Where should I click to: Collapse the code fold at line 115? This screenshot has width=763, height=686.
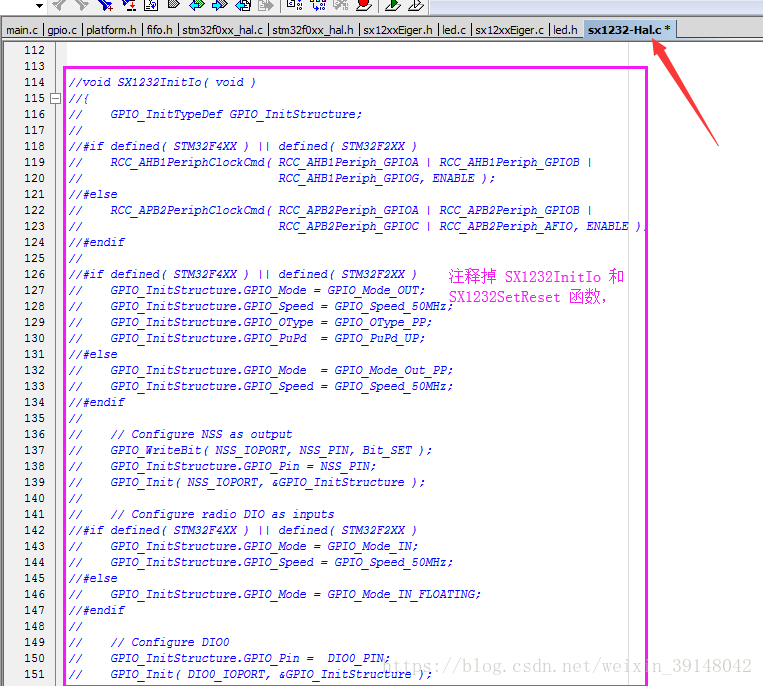click(55, 98)
